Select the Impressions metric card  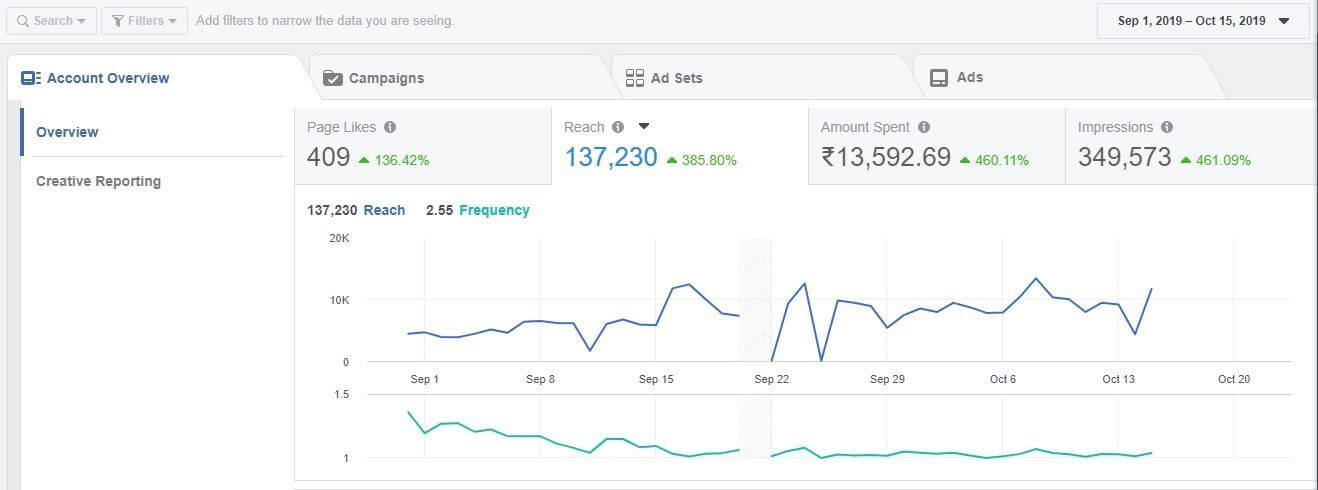click(1190, 146)
